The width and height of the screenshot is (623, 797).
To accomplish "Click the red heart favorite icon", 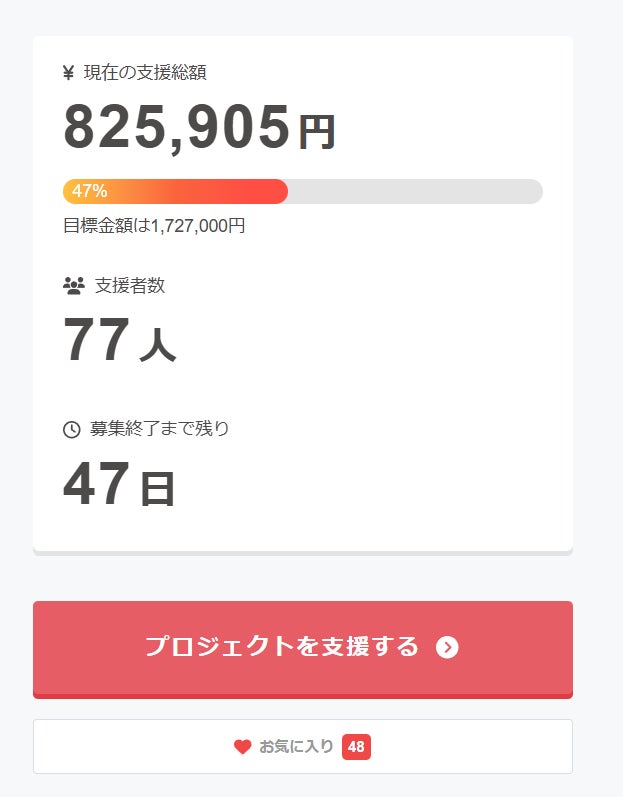I will tap(242, 747).
